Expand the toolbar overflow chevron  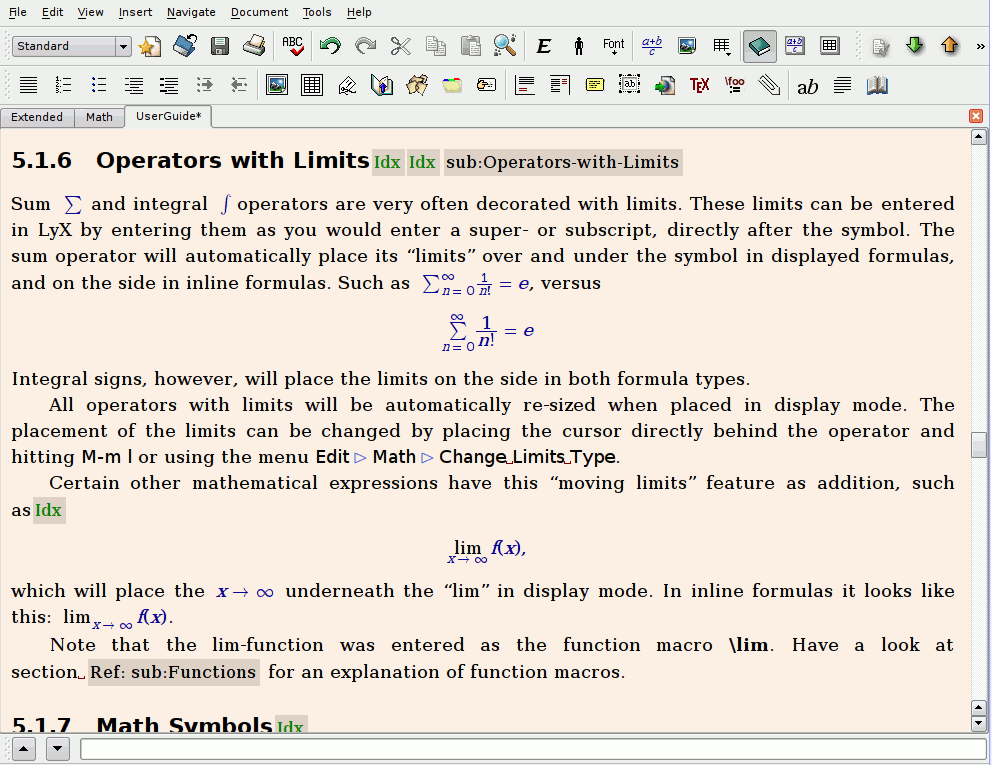[x=980, y=46]
